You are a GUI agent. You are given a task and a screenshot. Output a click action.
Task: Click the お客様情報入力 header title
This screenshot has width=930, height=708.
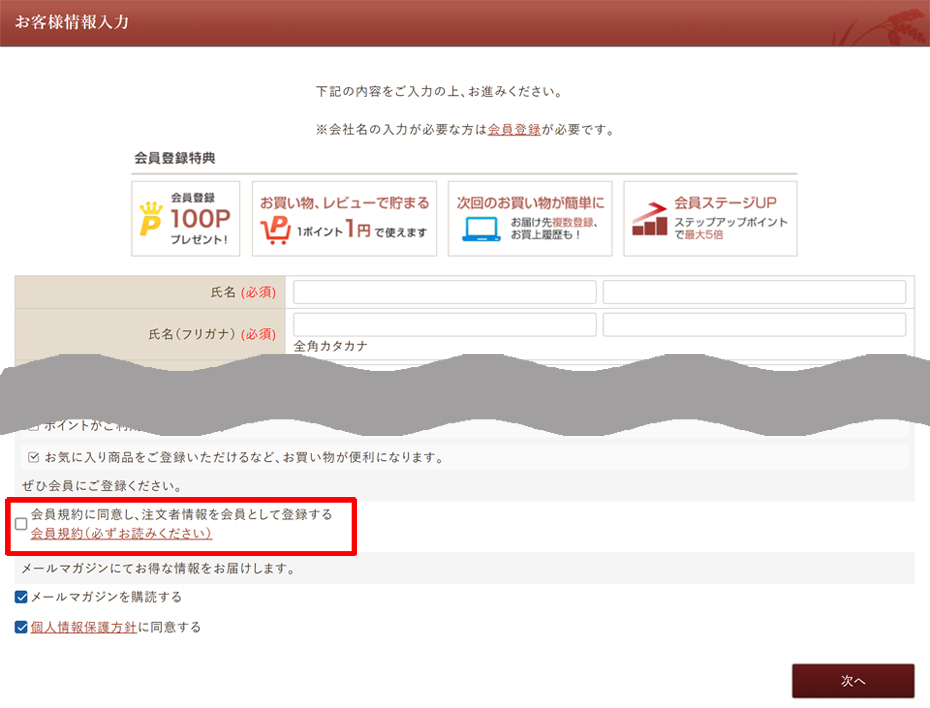[x=72, y=22]
